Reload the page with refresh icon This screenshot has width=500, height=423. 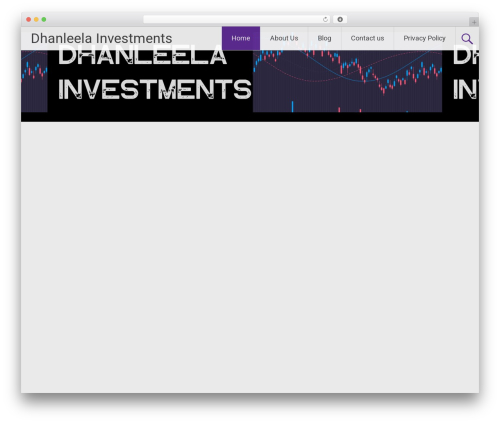coord(325,20)
